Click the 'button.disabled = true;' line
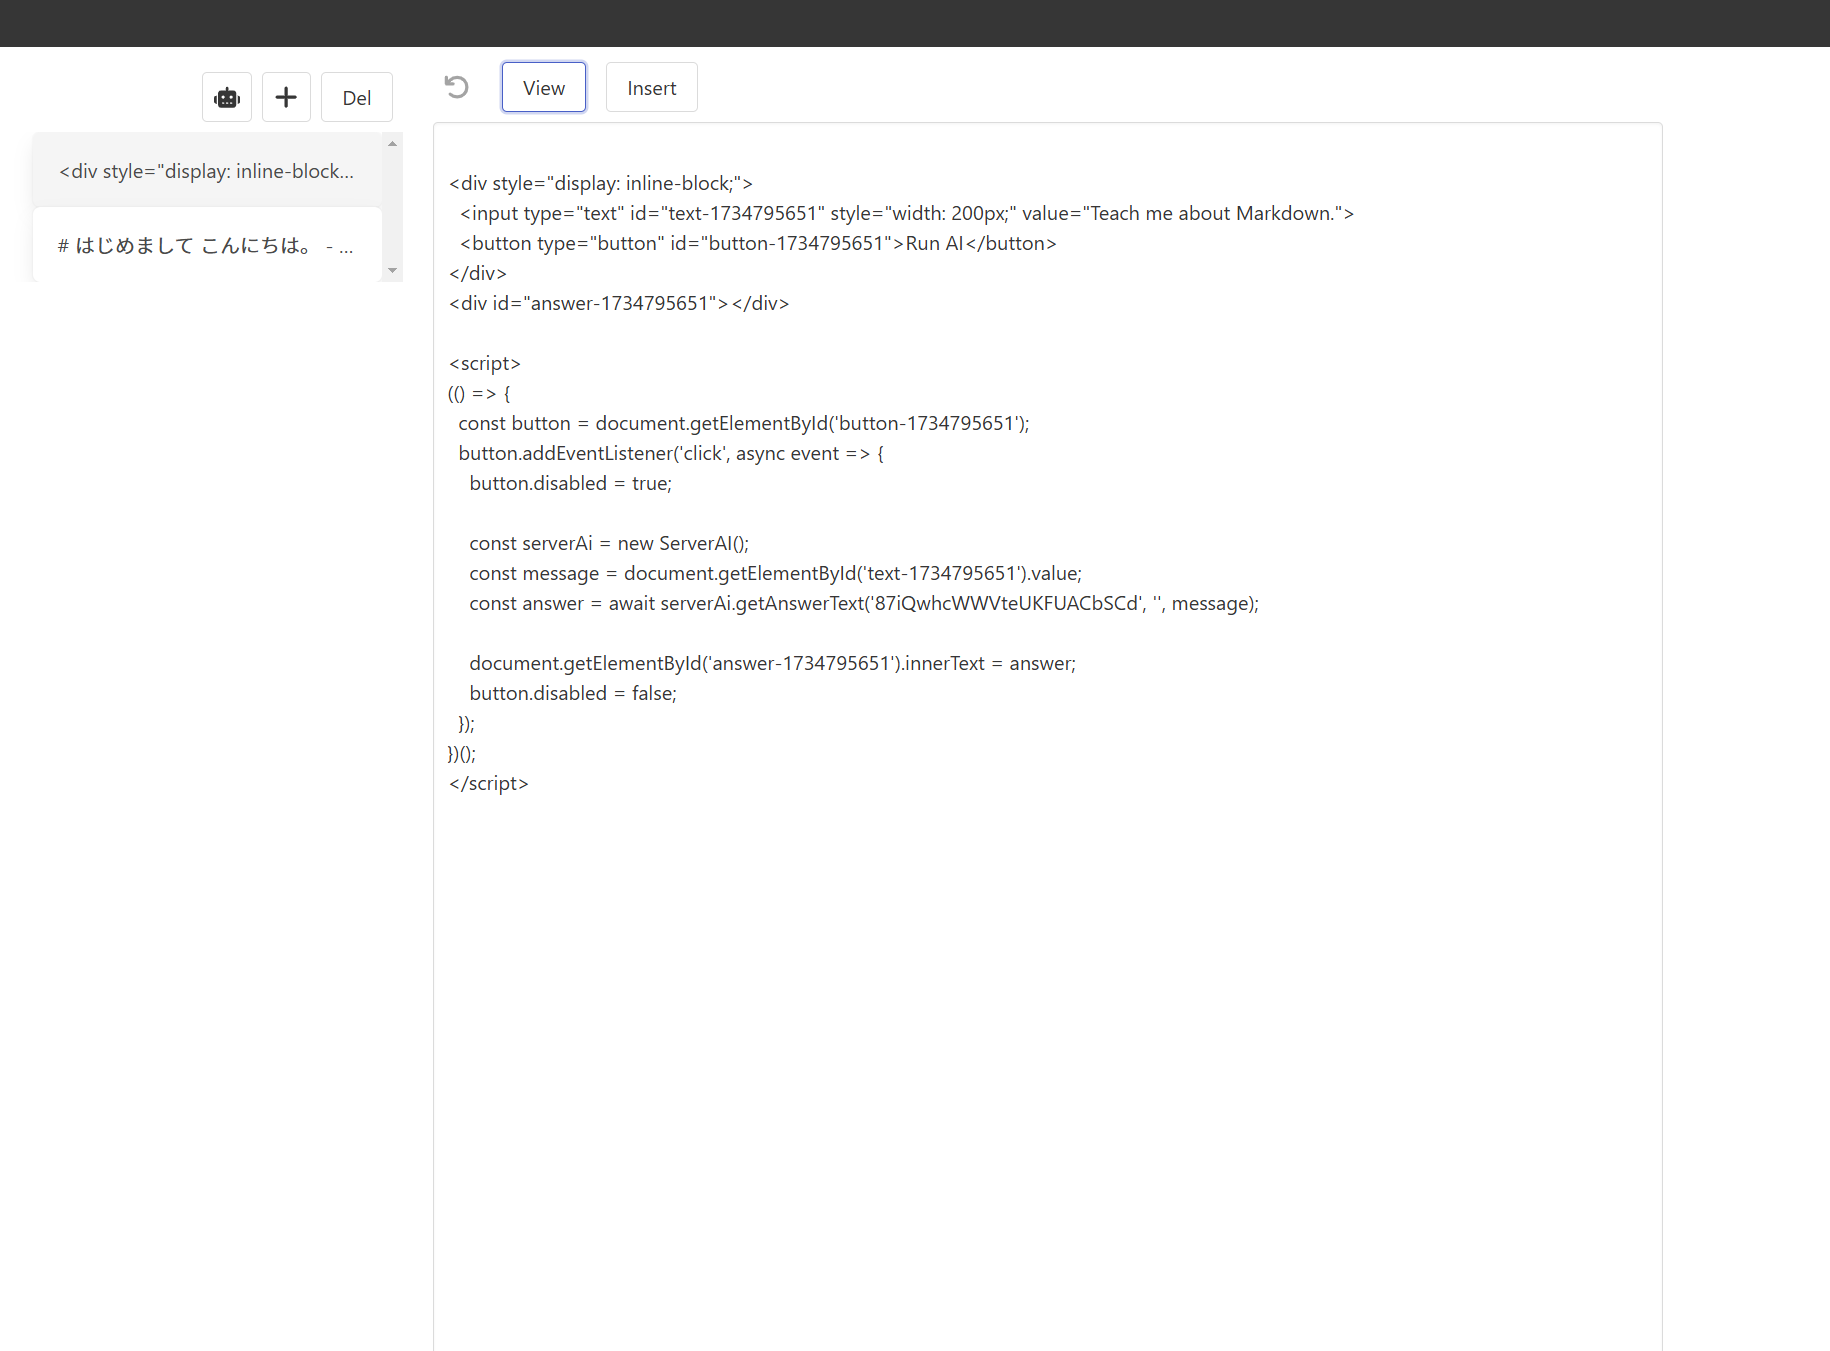The image size is (1830, 1351). [x=571, y=483]
